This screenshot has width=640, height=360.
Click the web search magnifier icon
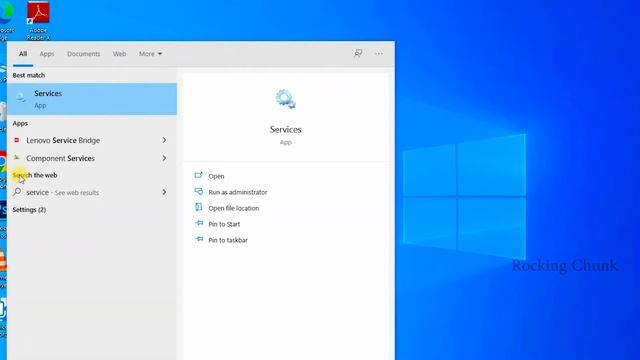click(17, 191)
